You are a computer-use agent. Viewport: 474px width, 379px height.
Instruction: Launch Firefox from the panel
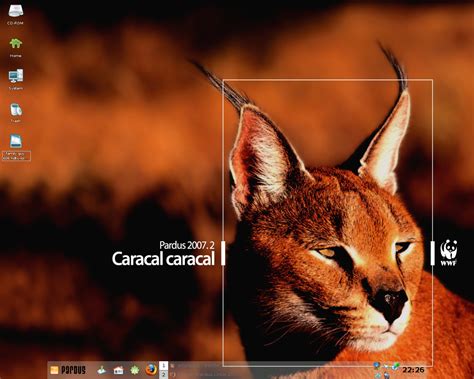point(151,369)
